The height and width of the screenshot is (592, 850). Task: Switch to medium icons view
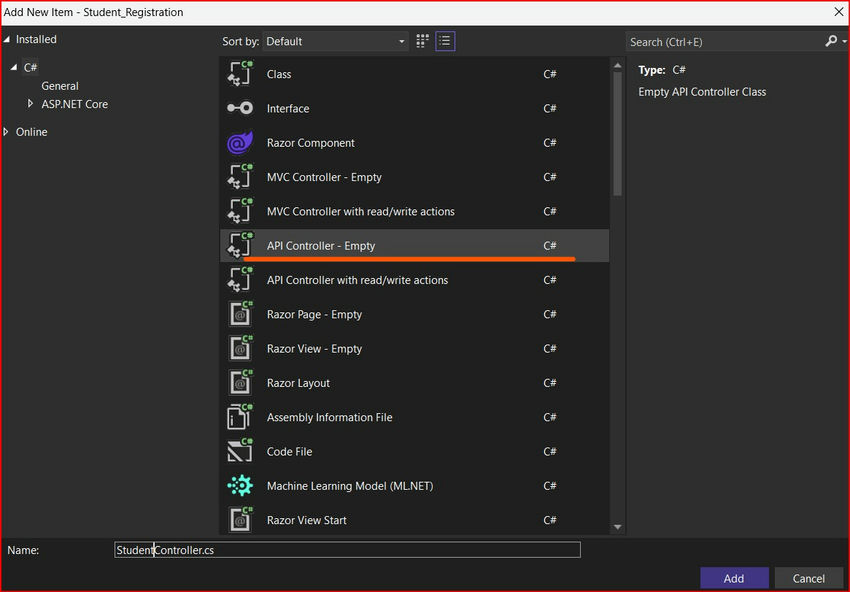click(x=421, y=41)
